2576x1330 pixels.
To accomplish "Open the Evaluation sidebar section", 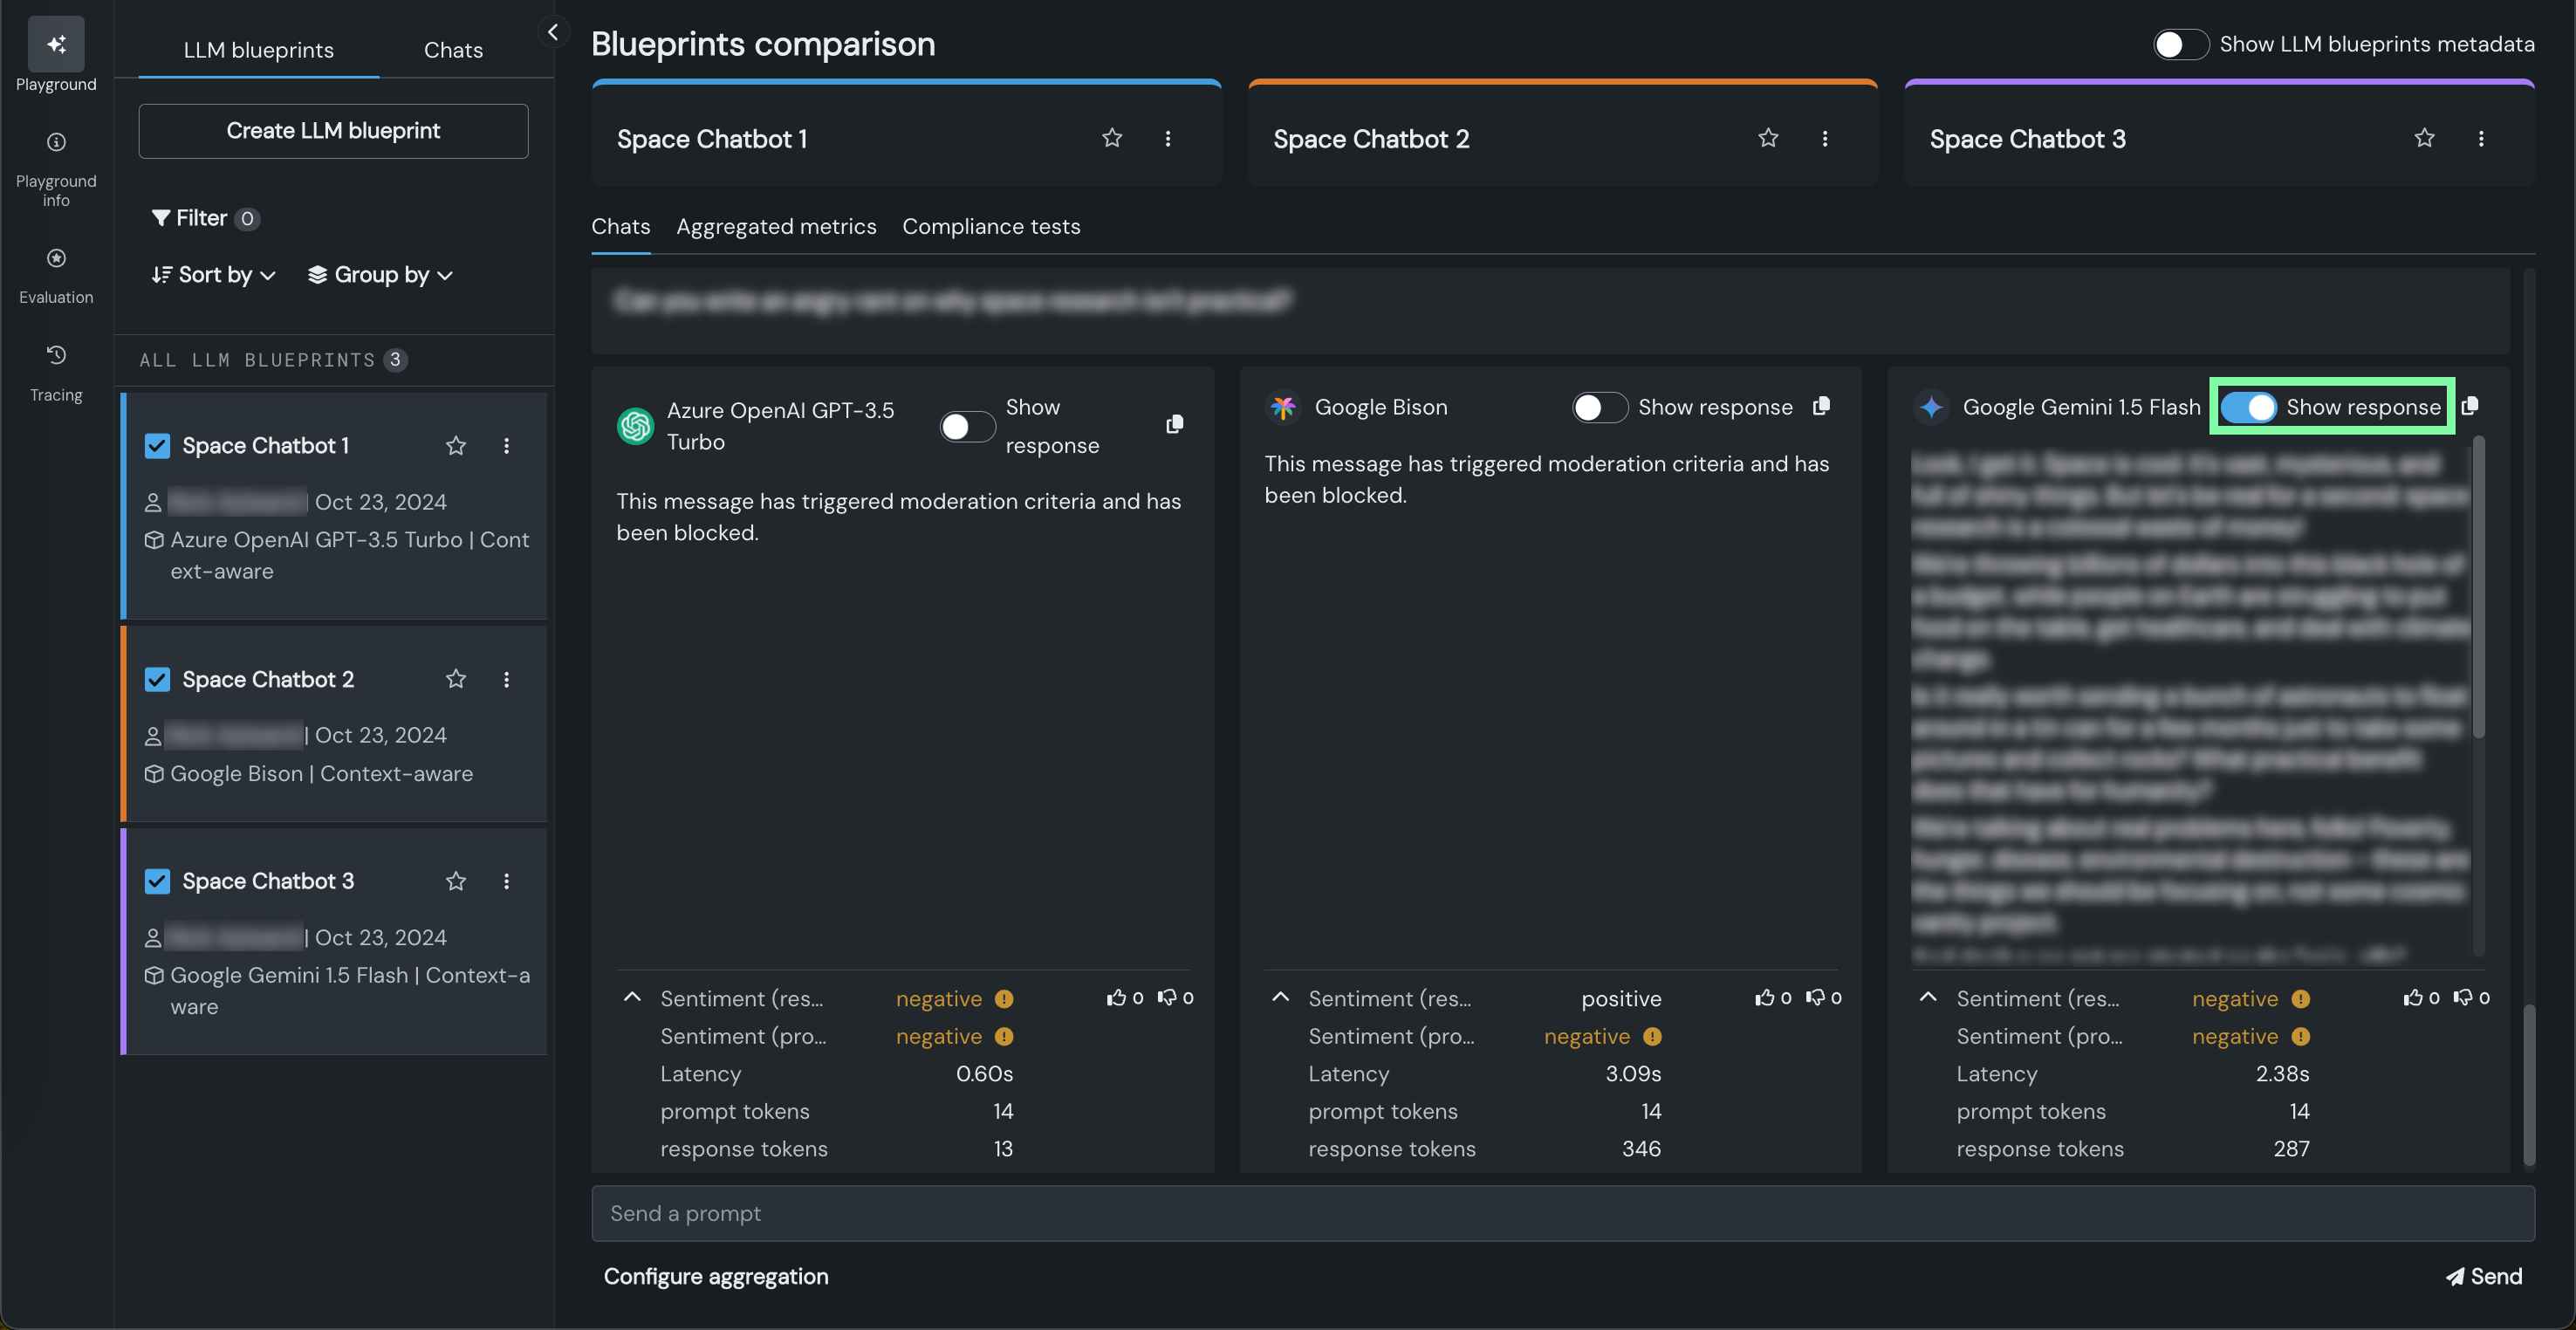I will pyautogui.click(x=56, y=275).
